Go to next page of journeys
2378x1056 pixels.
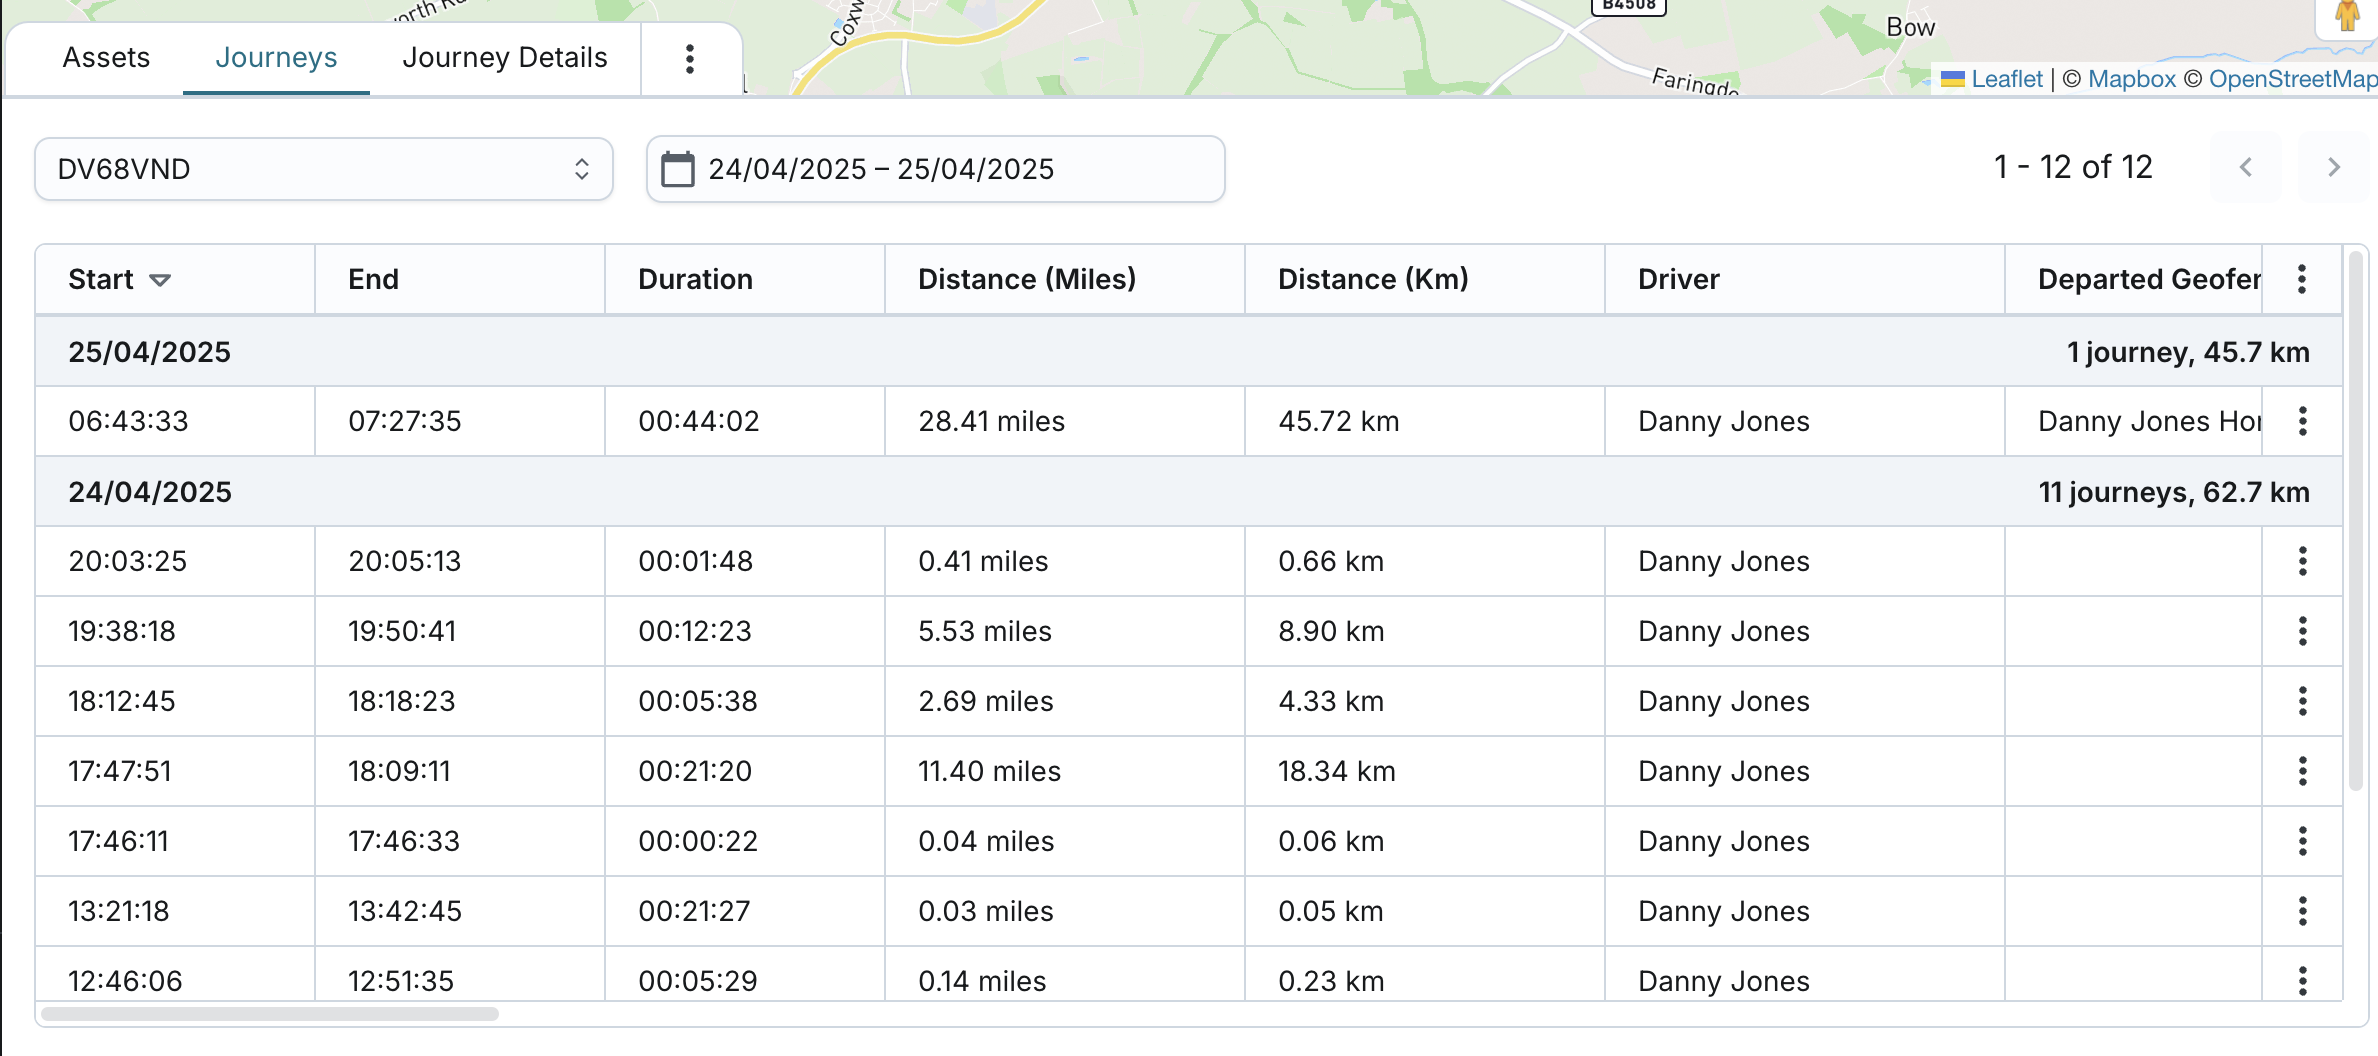click(2333, 167)
